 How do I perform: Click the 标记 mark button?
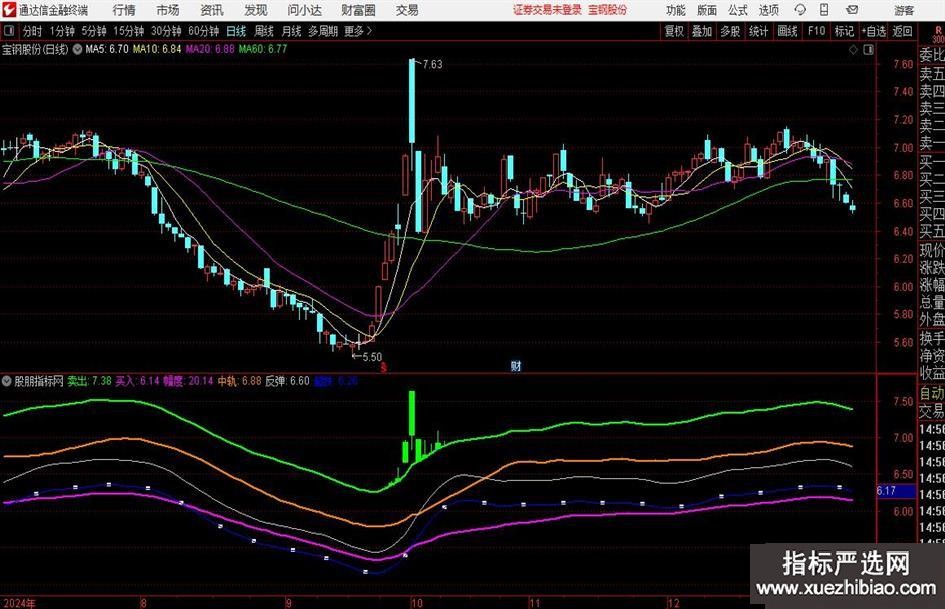844,31
